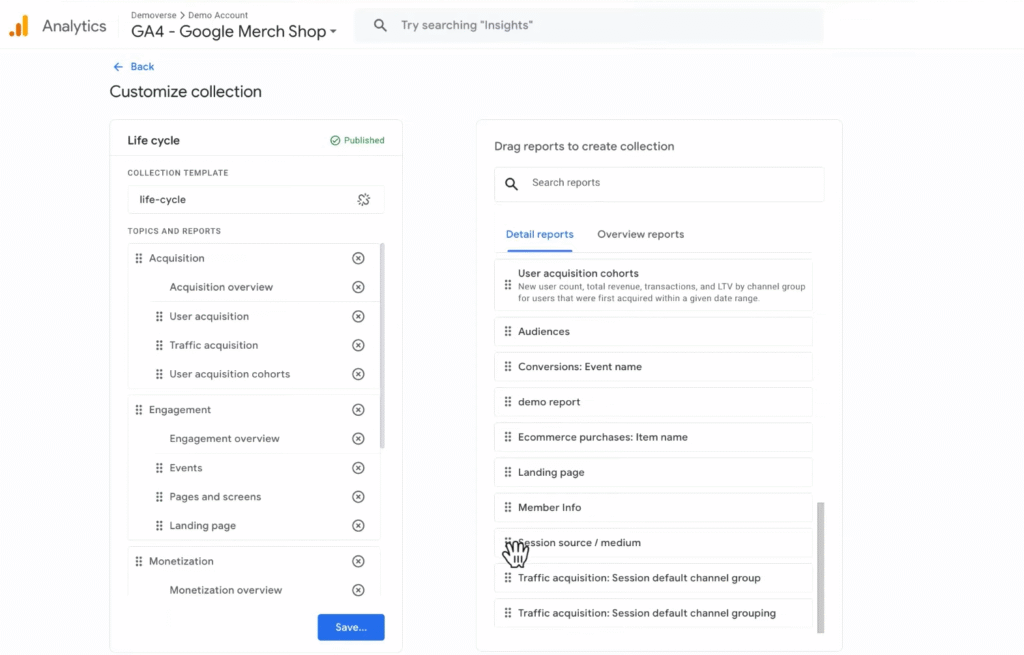Go back using the Back link
The height and width of the screenshot is (655, 1024).
(x=134, y=67)
